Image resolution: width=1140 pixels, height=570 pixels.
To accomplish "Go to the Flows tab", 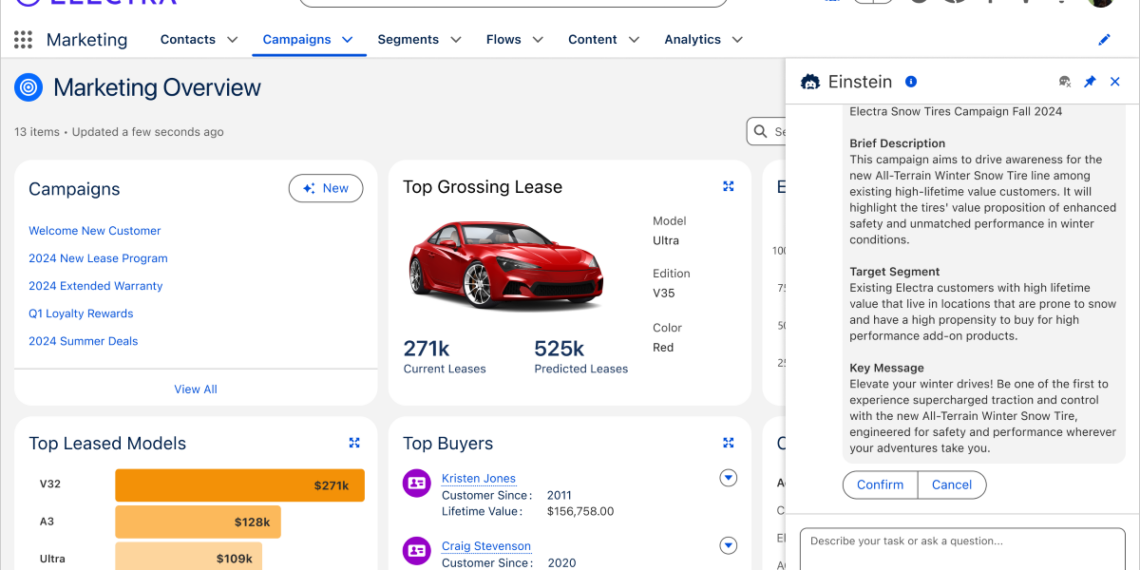I will 503,40.
